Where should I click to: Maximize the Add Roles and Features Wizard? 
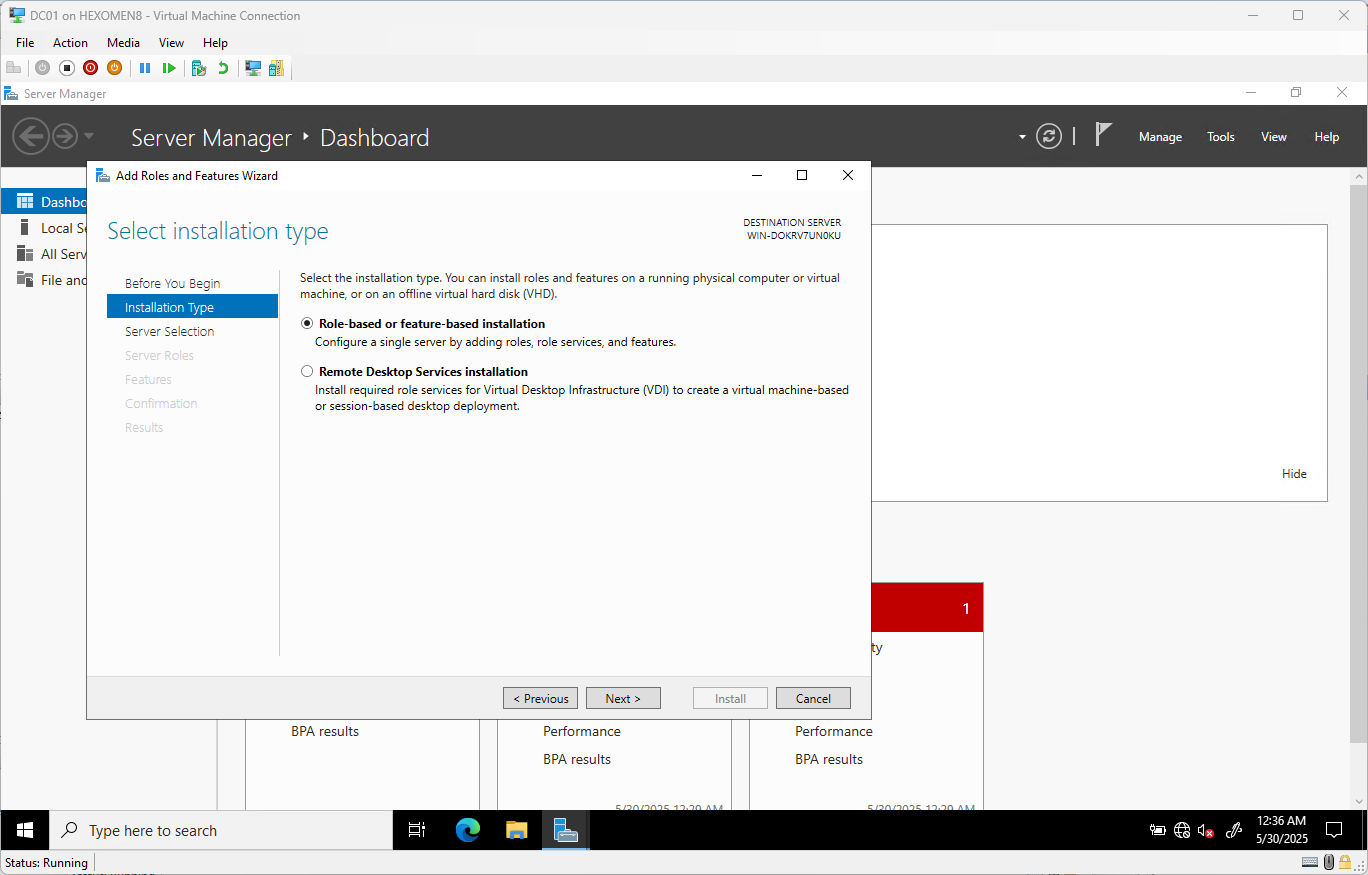pos(802,175)
